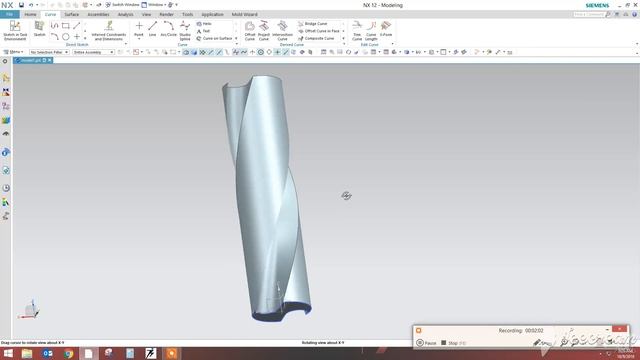The height and width of the screenshot is (360, 640).
Task: Open Windows Start menu
Action: [8, 353]
